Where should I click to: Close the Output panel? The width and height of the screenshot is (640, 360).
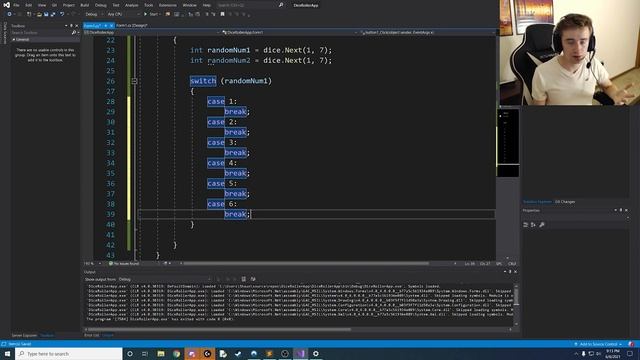(516, 272)
